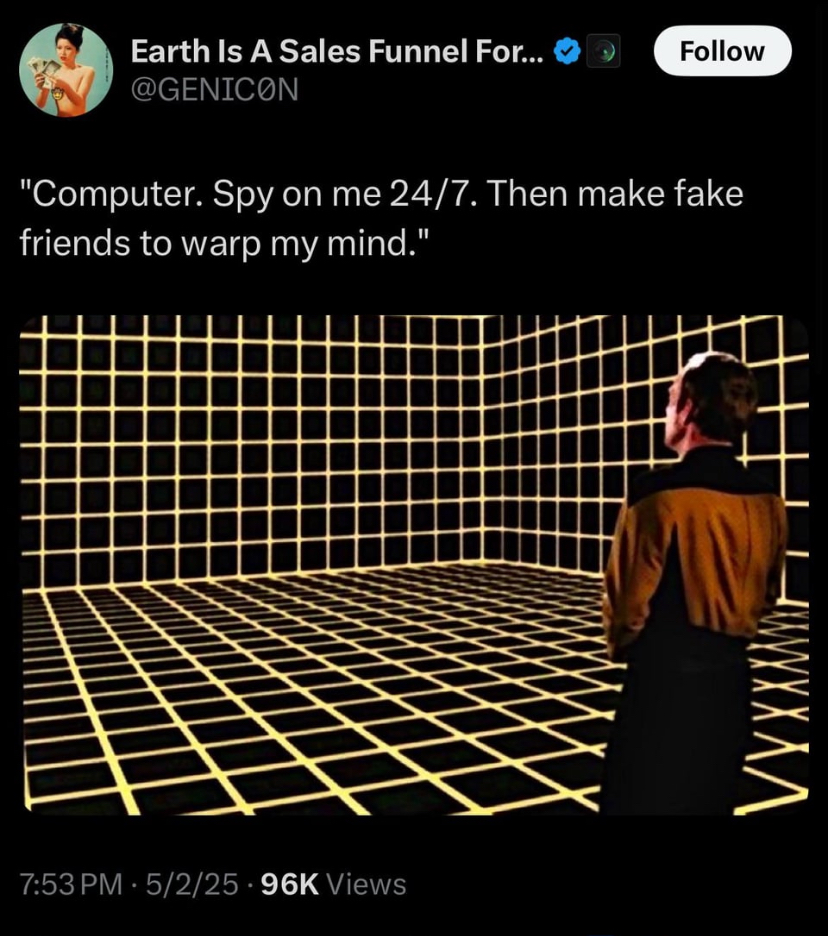Screen dimensions: 828x936
Task: Open the round profile avatar picture
Action: pos(66,70)
